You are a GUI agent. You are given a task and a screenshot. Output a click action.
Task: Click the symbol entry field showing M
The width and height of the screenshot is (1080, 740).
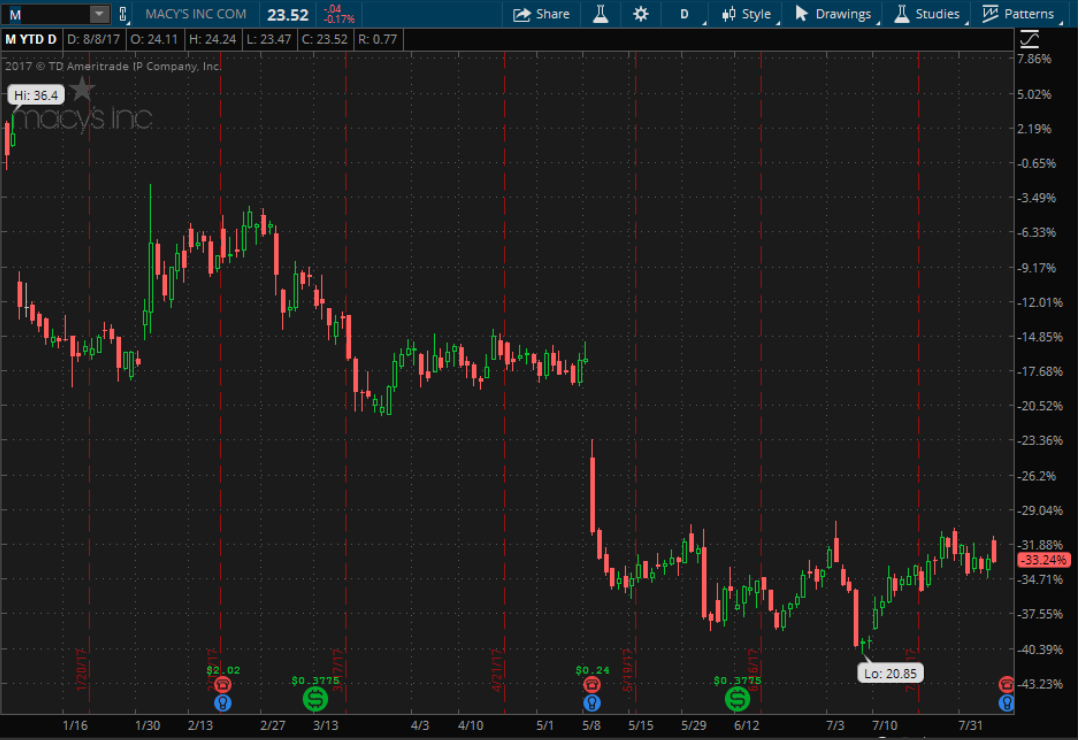(x=47, y=14)
